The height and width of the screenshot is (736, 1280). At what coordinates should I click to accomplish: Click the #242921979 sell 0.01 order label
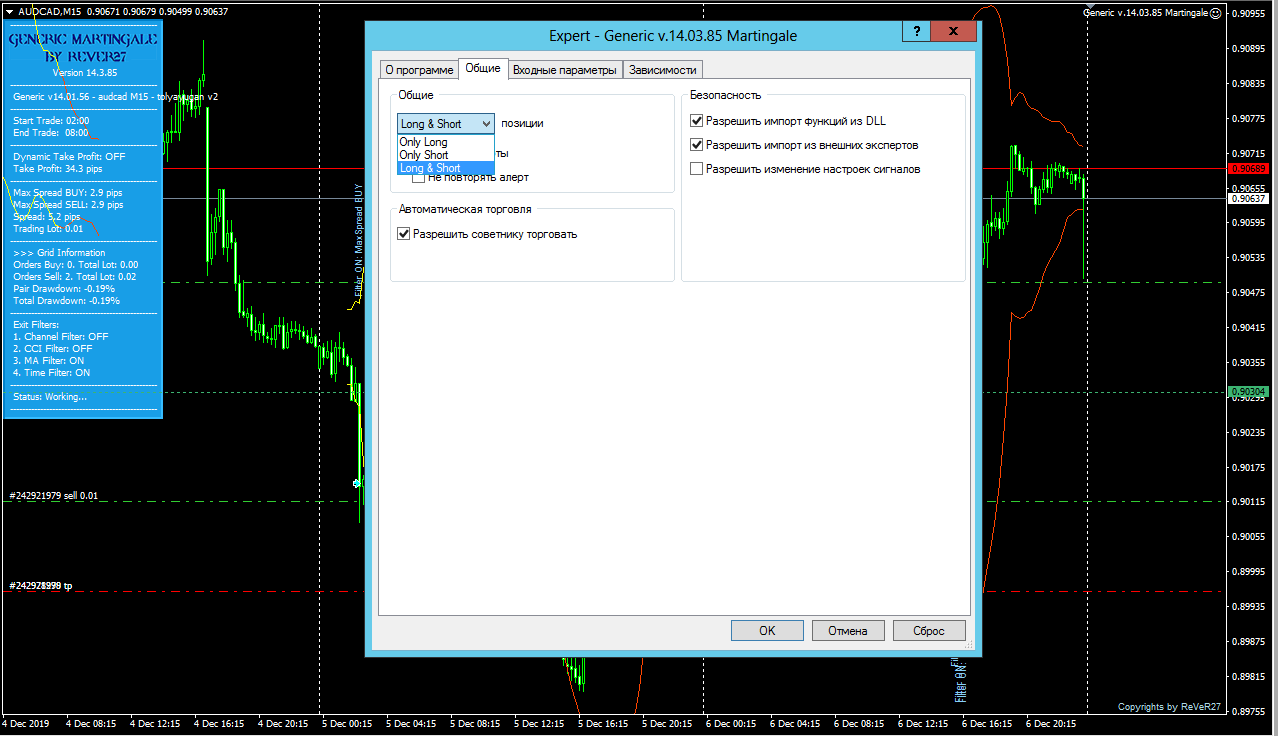pos(54,496)
